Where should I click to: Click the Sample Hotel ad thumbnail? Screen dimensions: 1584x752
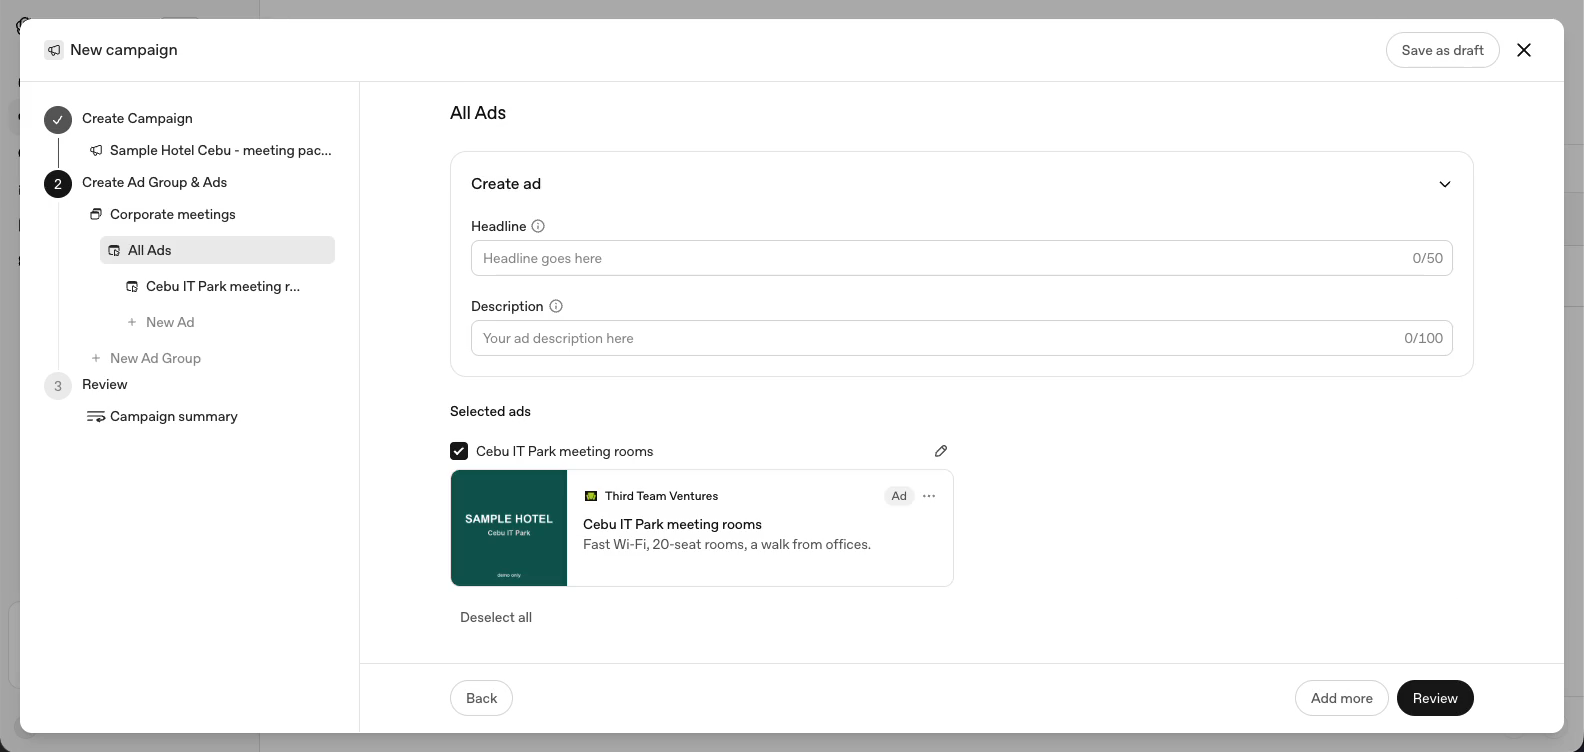pos(509,528)
